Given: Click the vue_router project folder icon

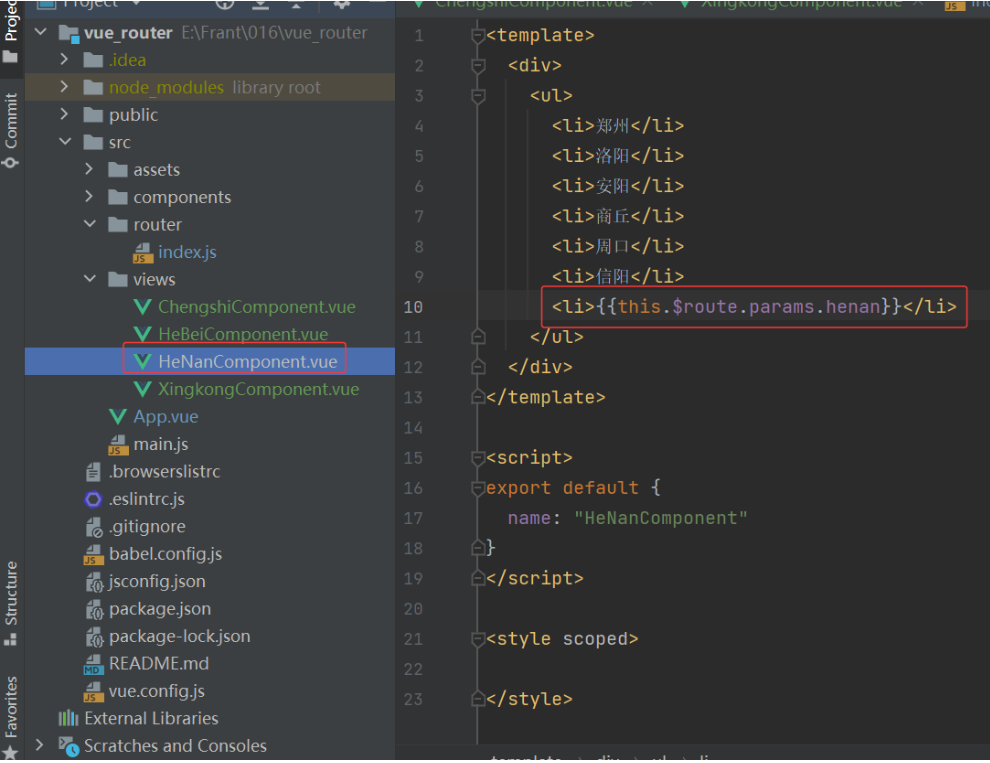Looking at the screenshot, I should tap(68, 33).
